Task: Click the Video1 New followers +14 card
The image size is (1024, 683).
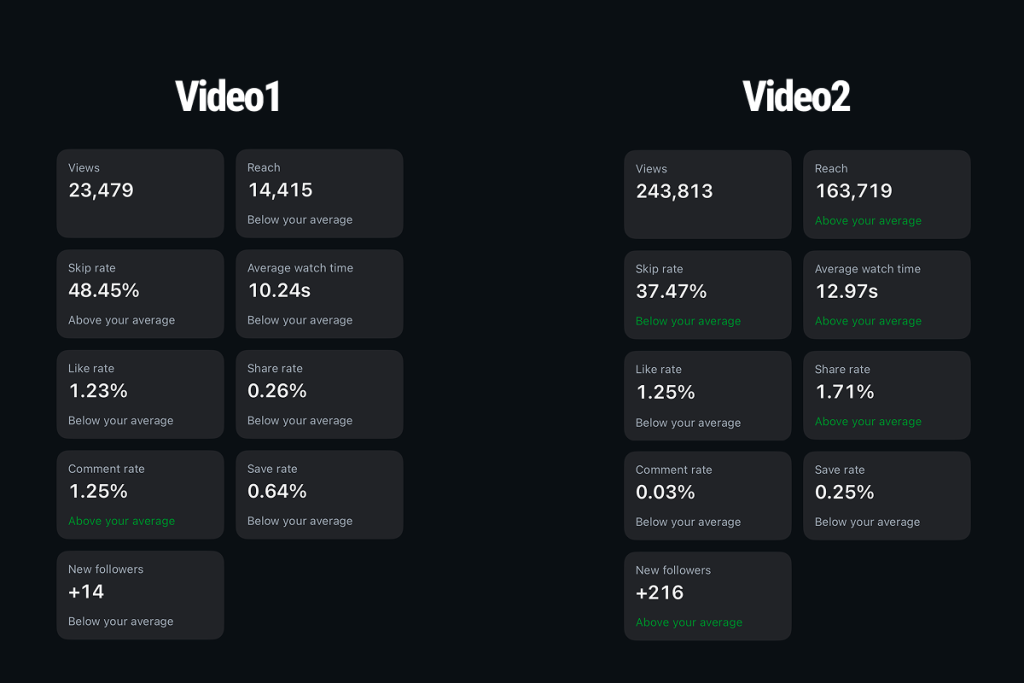Action: 140,595
